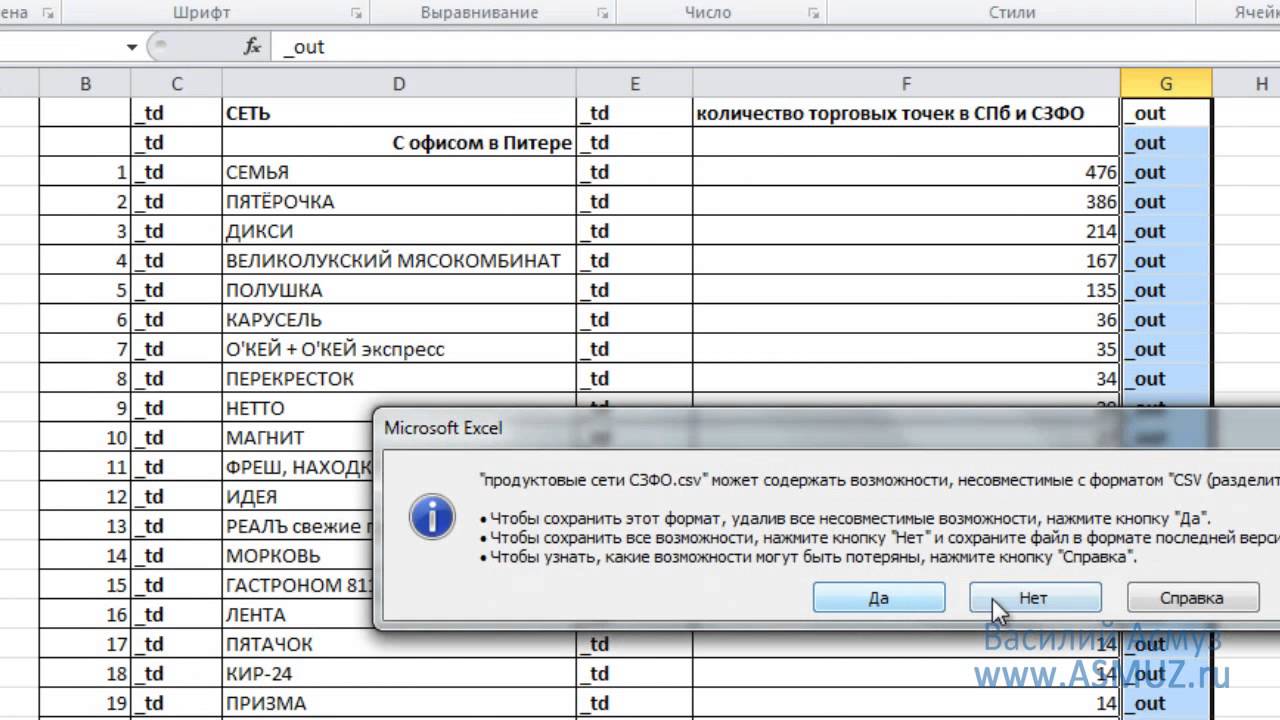This screenshot has height=720, width=1280.
Task: Select the ПЯТАЧОК cell
Action: coord(399,644)
